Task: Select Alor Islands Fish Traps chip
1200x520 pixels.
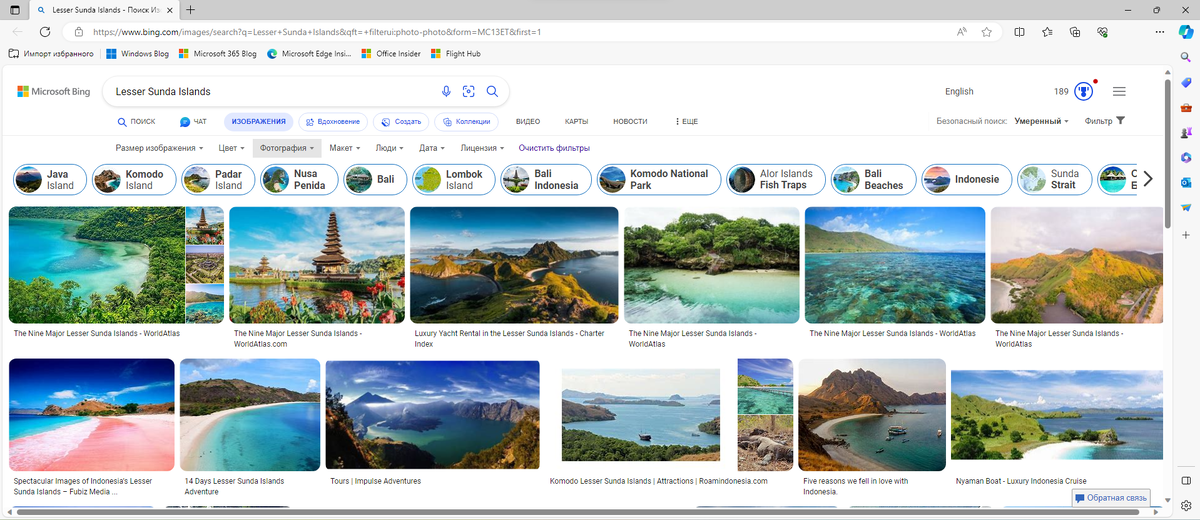Action: pyautogui.click(x=775, y=179)
